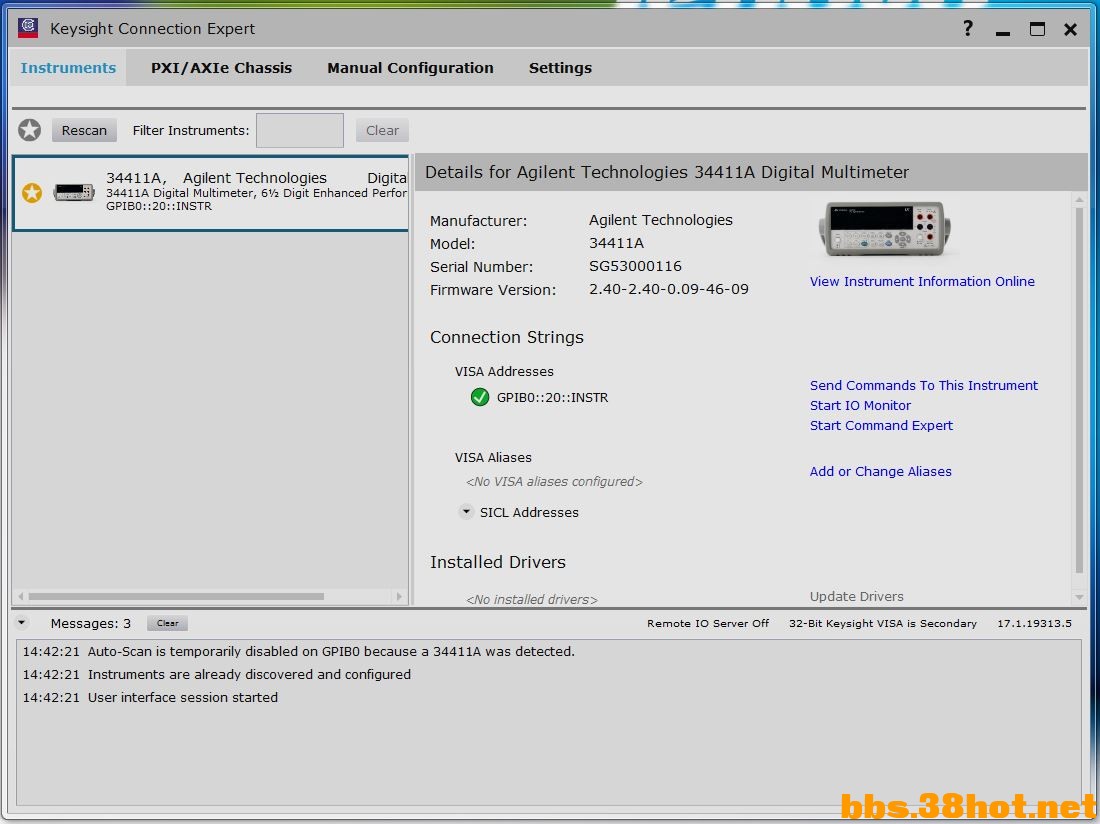The height and width of the screenshot is (824, 1100).
Task: Collapse the Messages panel with arrow
Action: pyautogui.click(x=22, y=622)
